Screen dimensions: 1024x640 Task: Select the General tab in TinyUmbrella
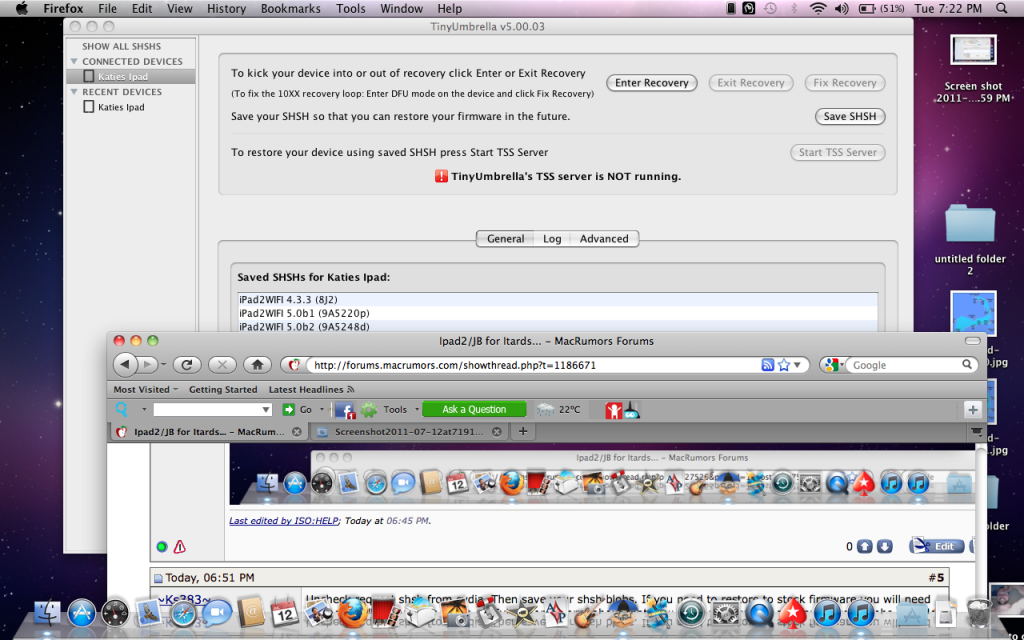(505, 239)
